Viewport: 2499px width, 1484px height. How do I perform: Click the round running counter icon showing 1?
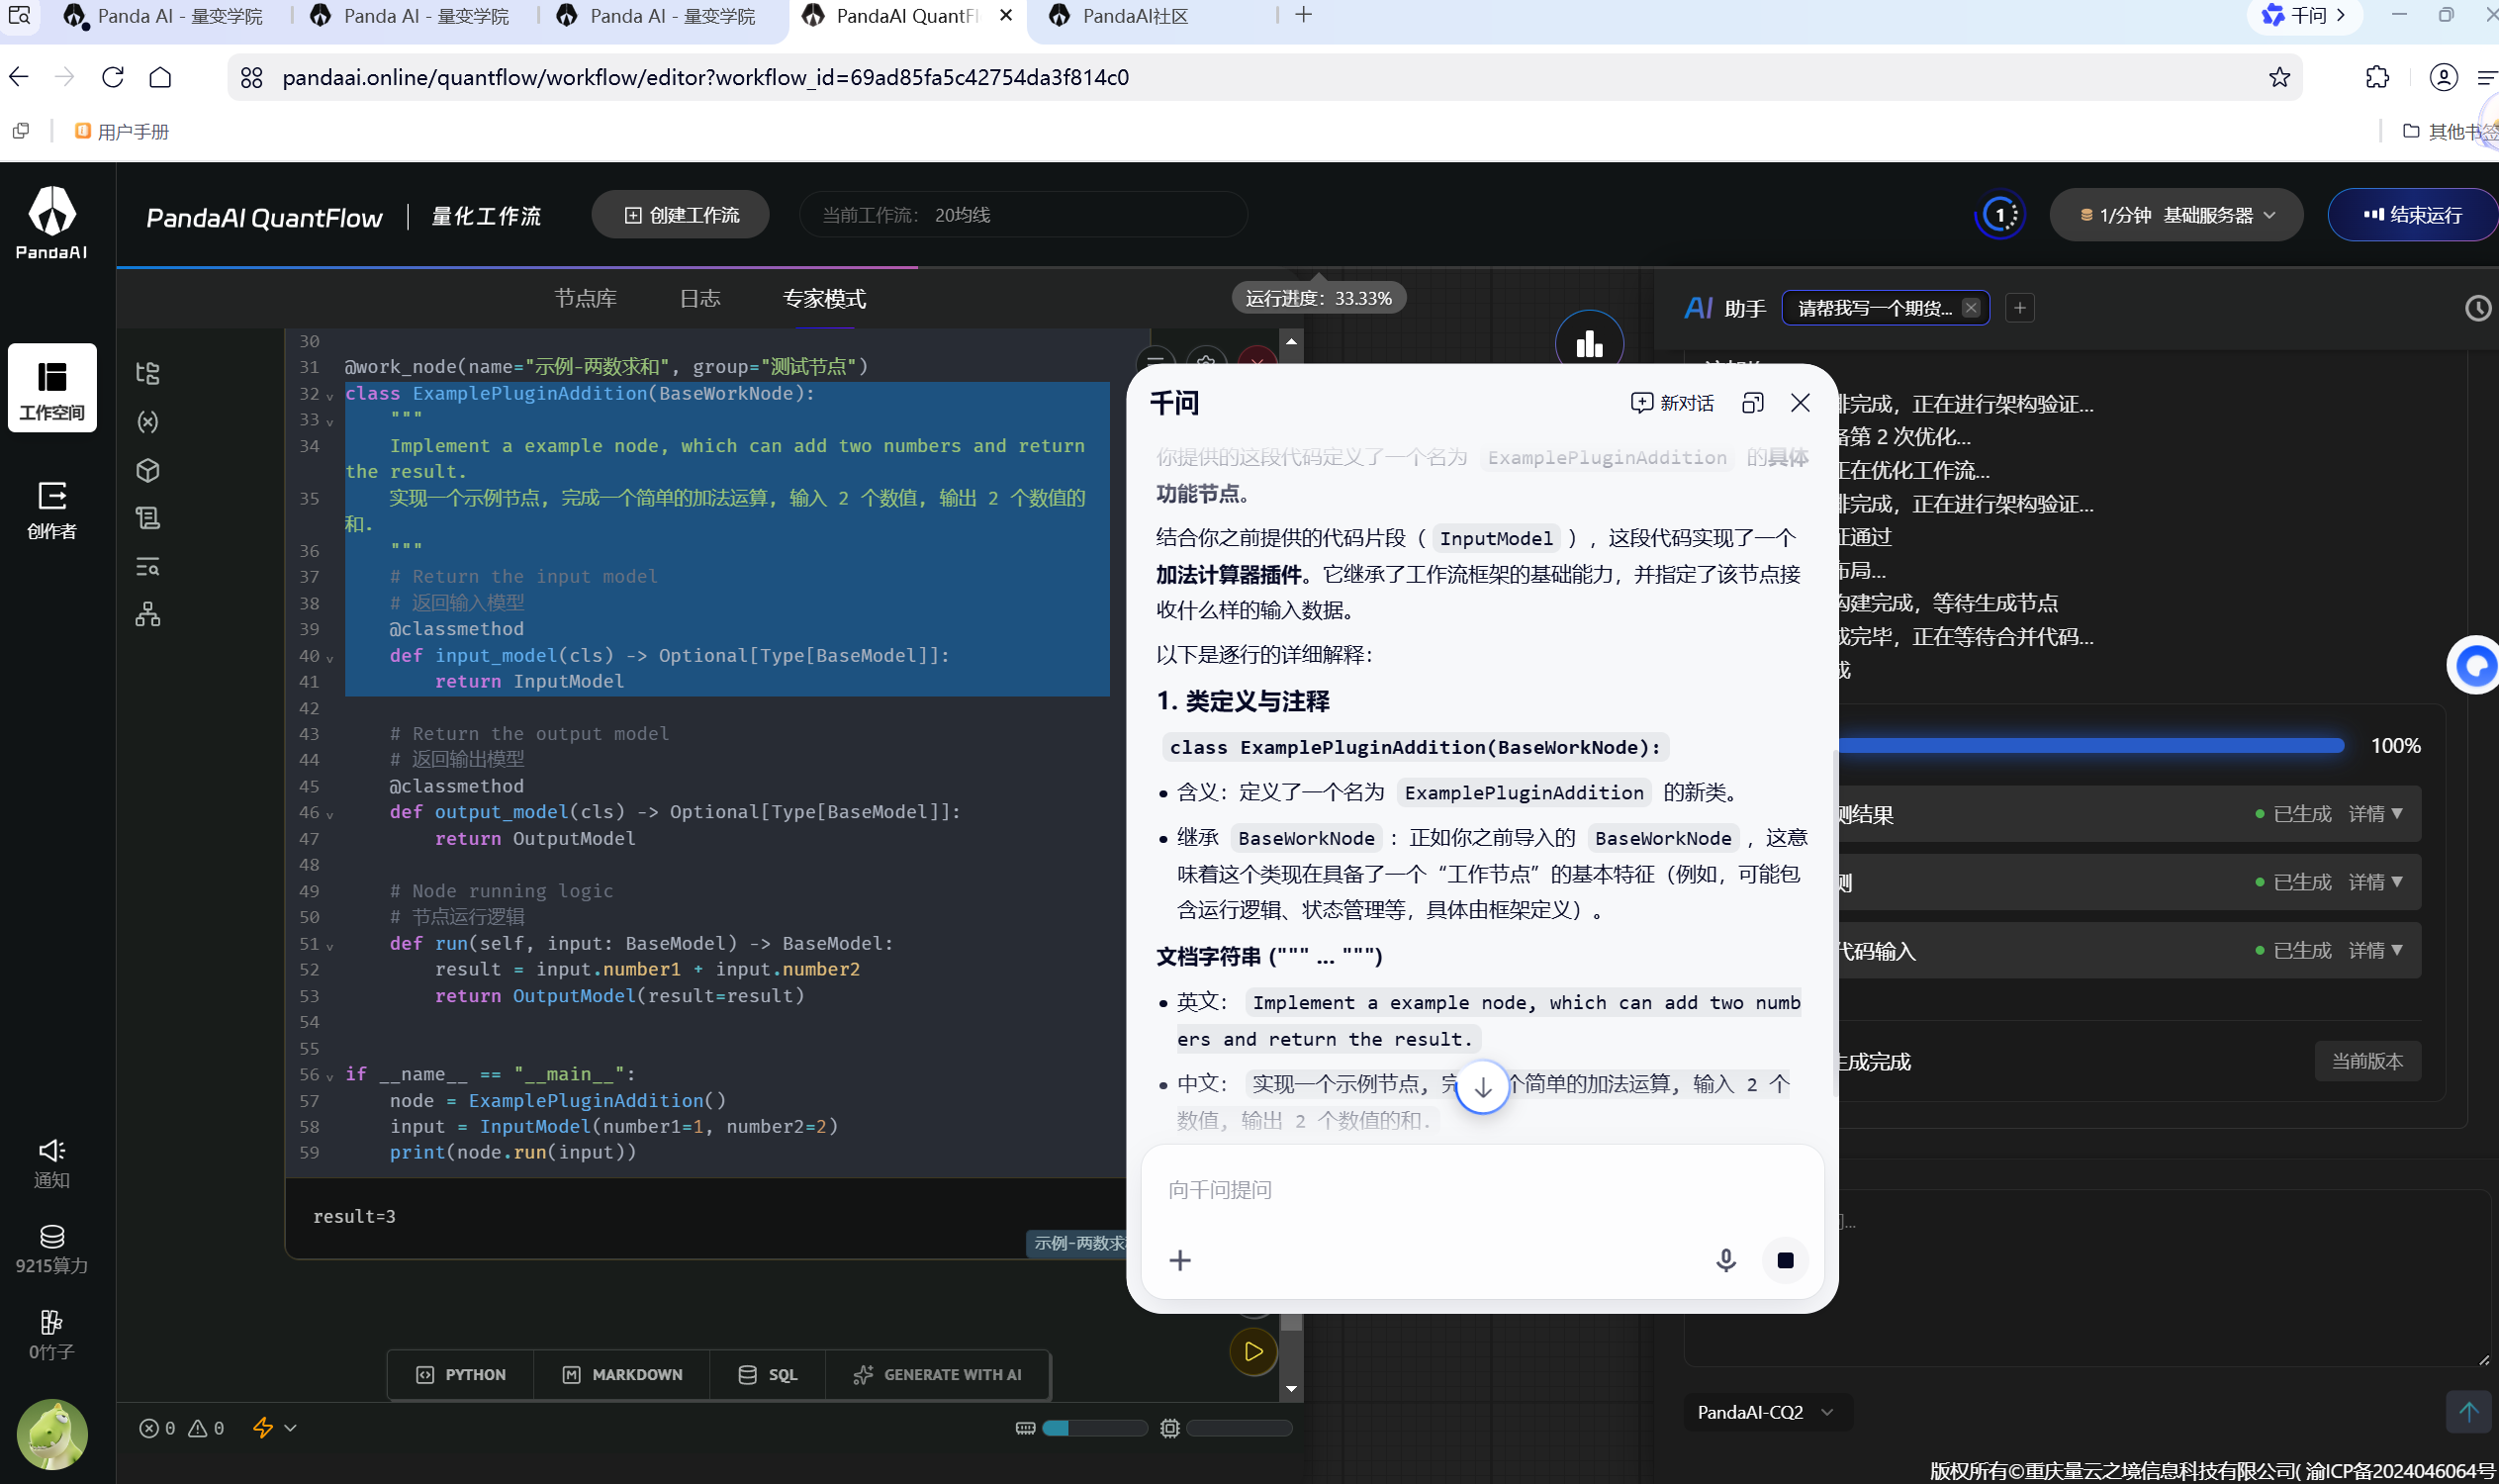pyautogui.click(x=2000, y=215)
